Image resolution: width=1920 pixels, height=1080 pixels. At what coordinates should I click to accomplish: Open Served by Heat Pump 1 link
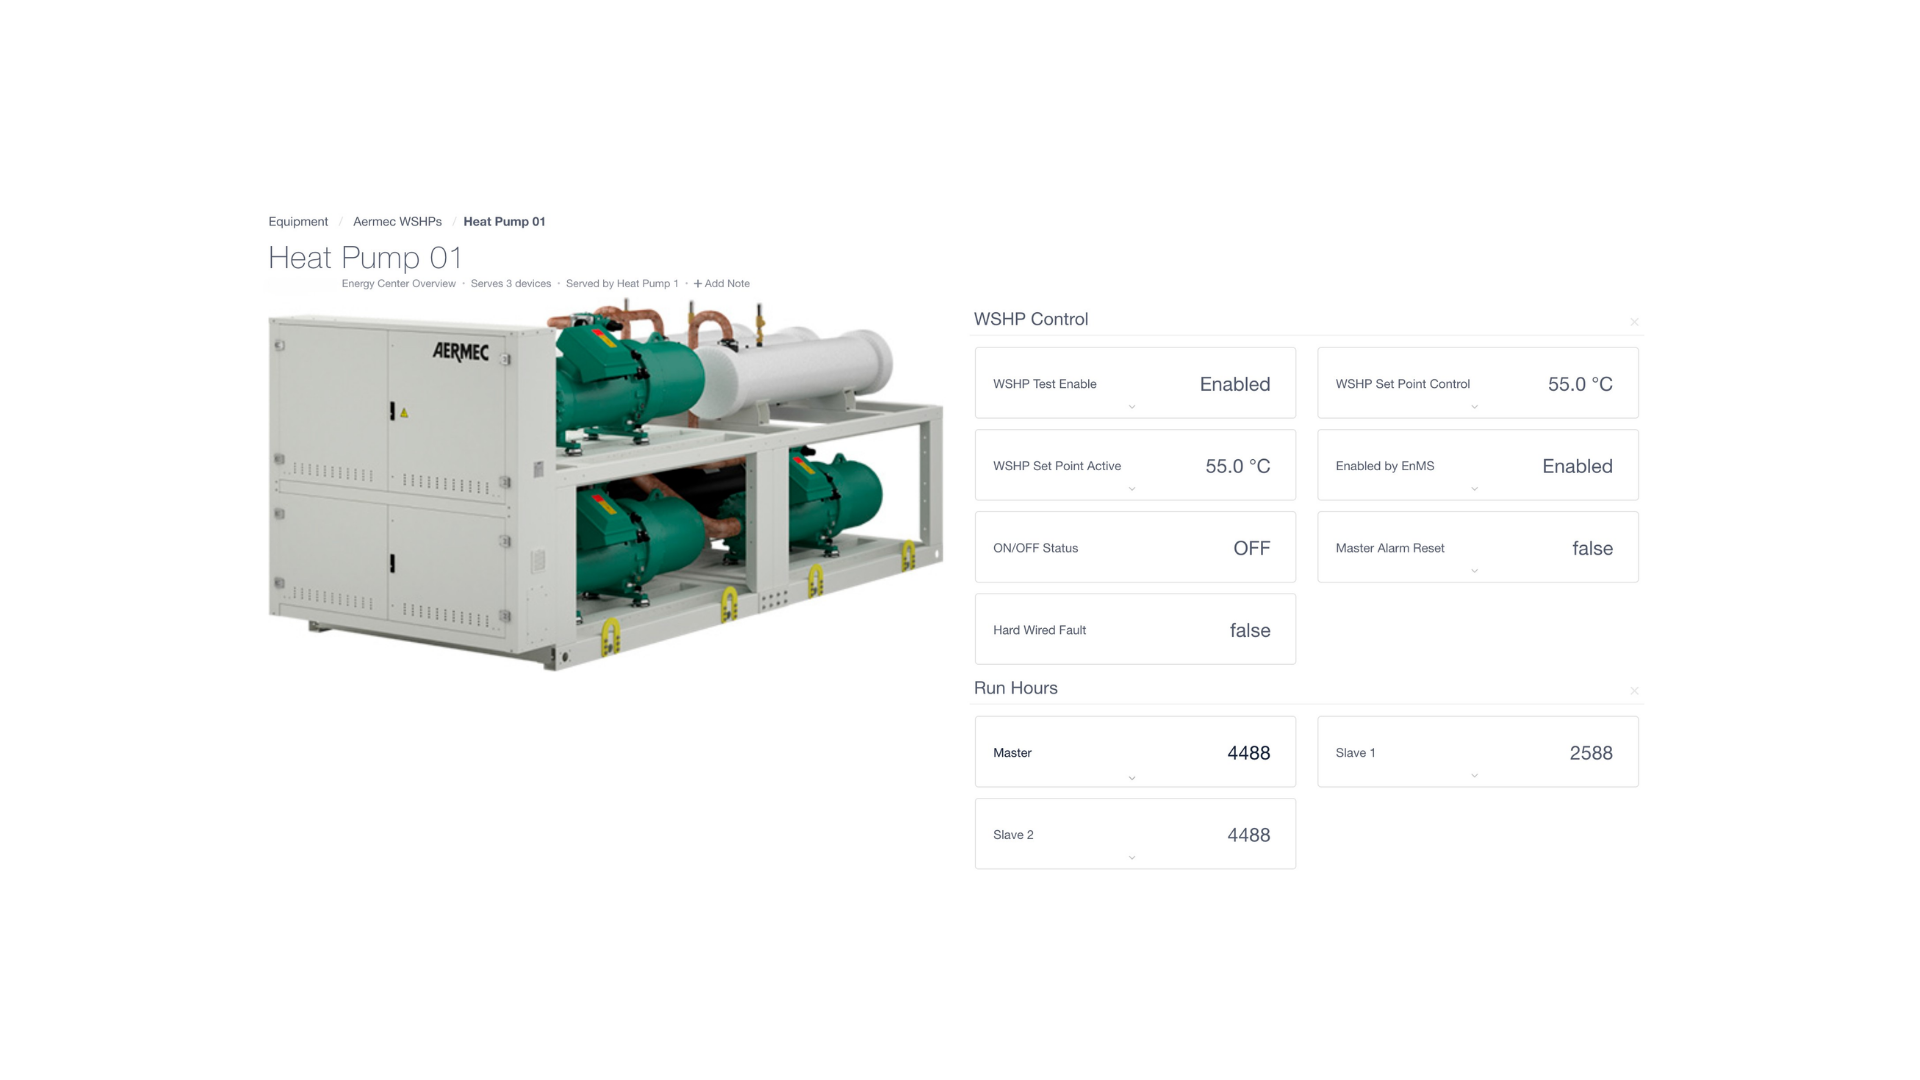pos(622,284)
